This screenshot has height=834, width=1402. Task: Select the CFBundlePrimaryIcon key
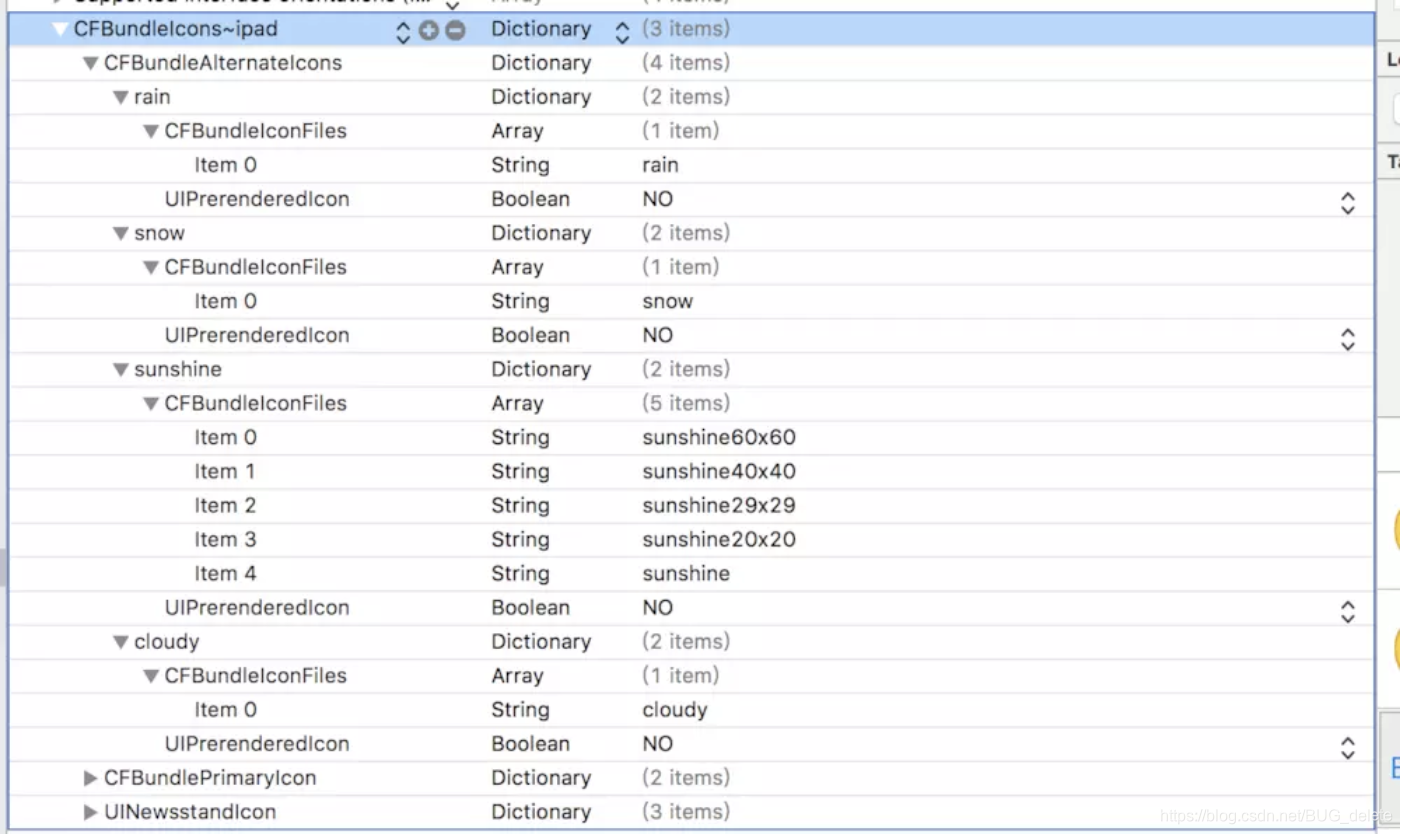pos(210,778)
